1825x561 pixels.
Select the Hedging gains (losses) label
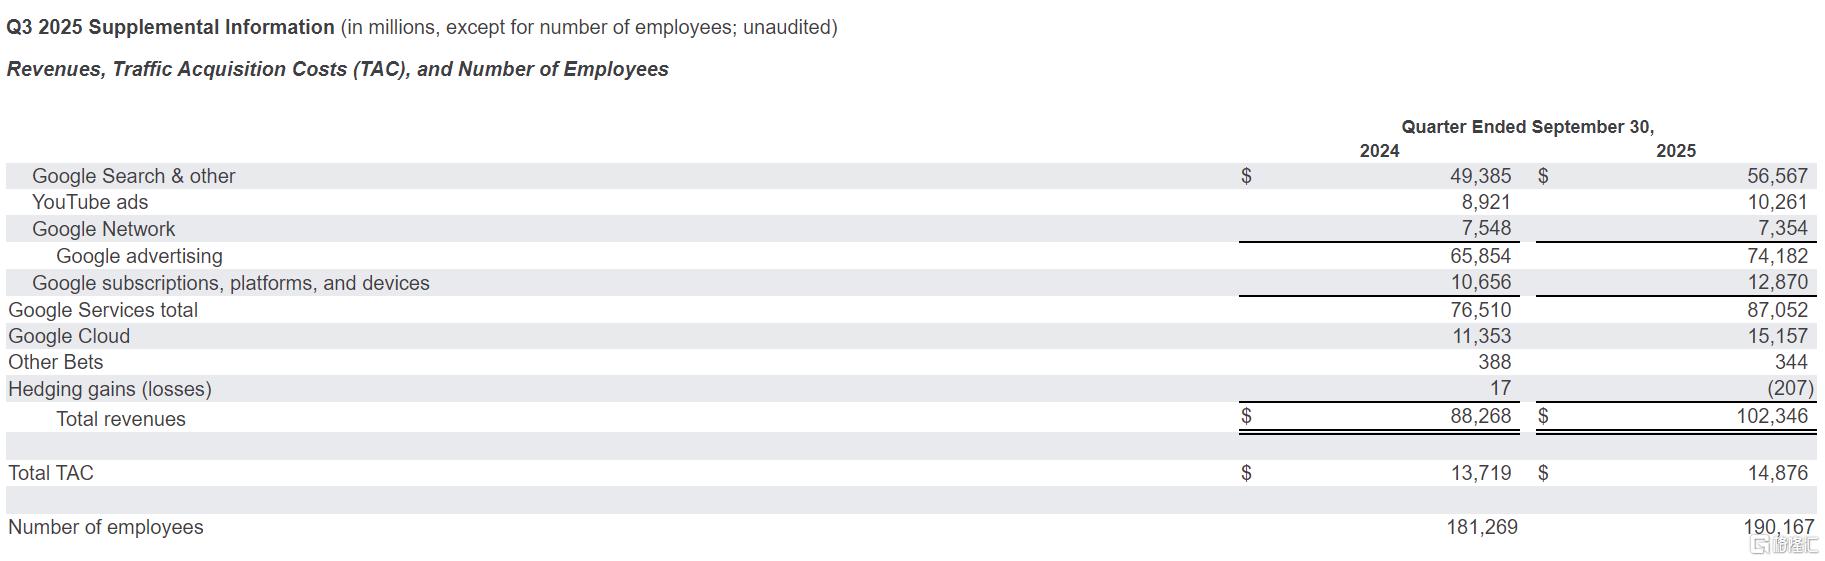(x=110, y=389)
